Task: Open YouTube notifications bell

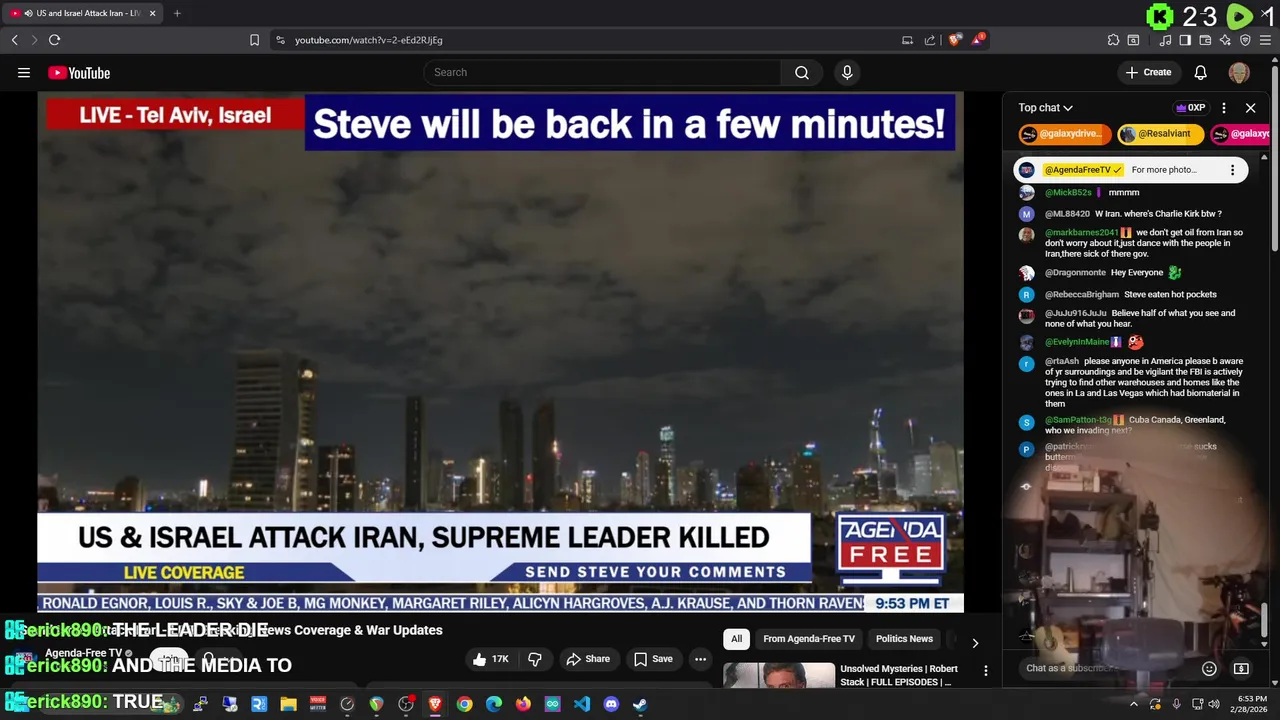Action: pos(1201,72)
